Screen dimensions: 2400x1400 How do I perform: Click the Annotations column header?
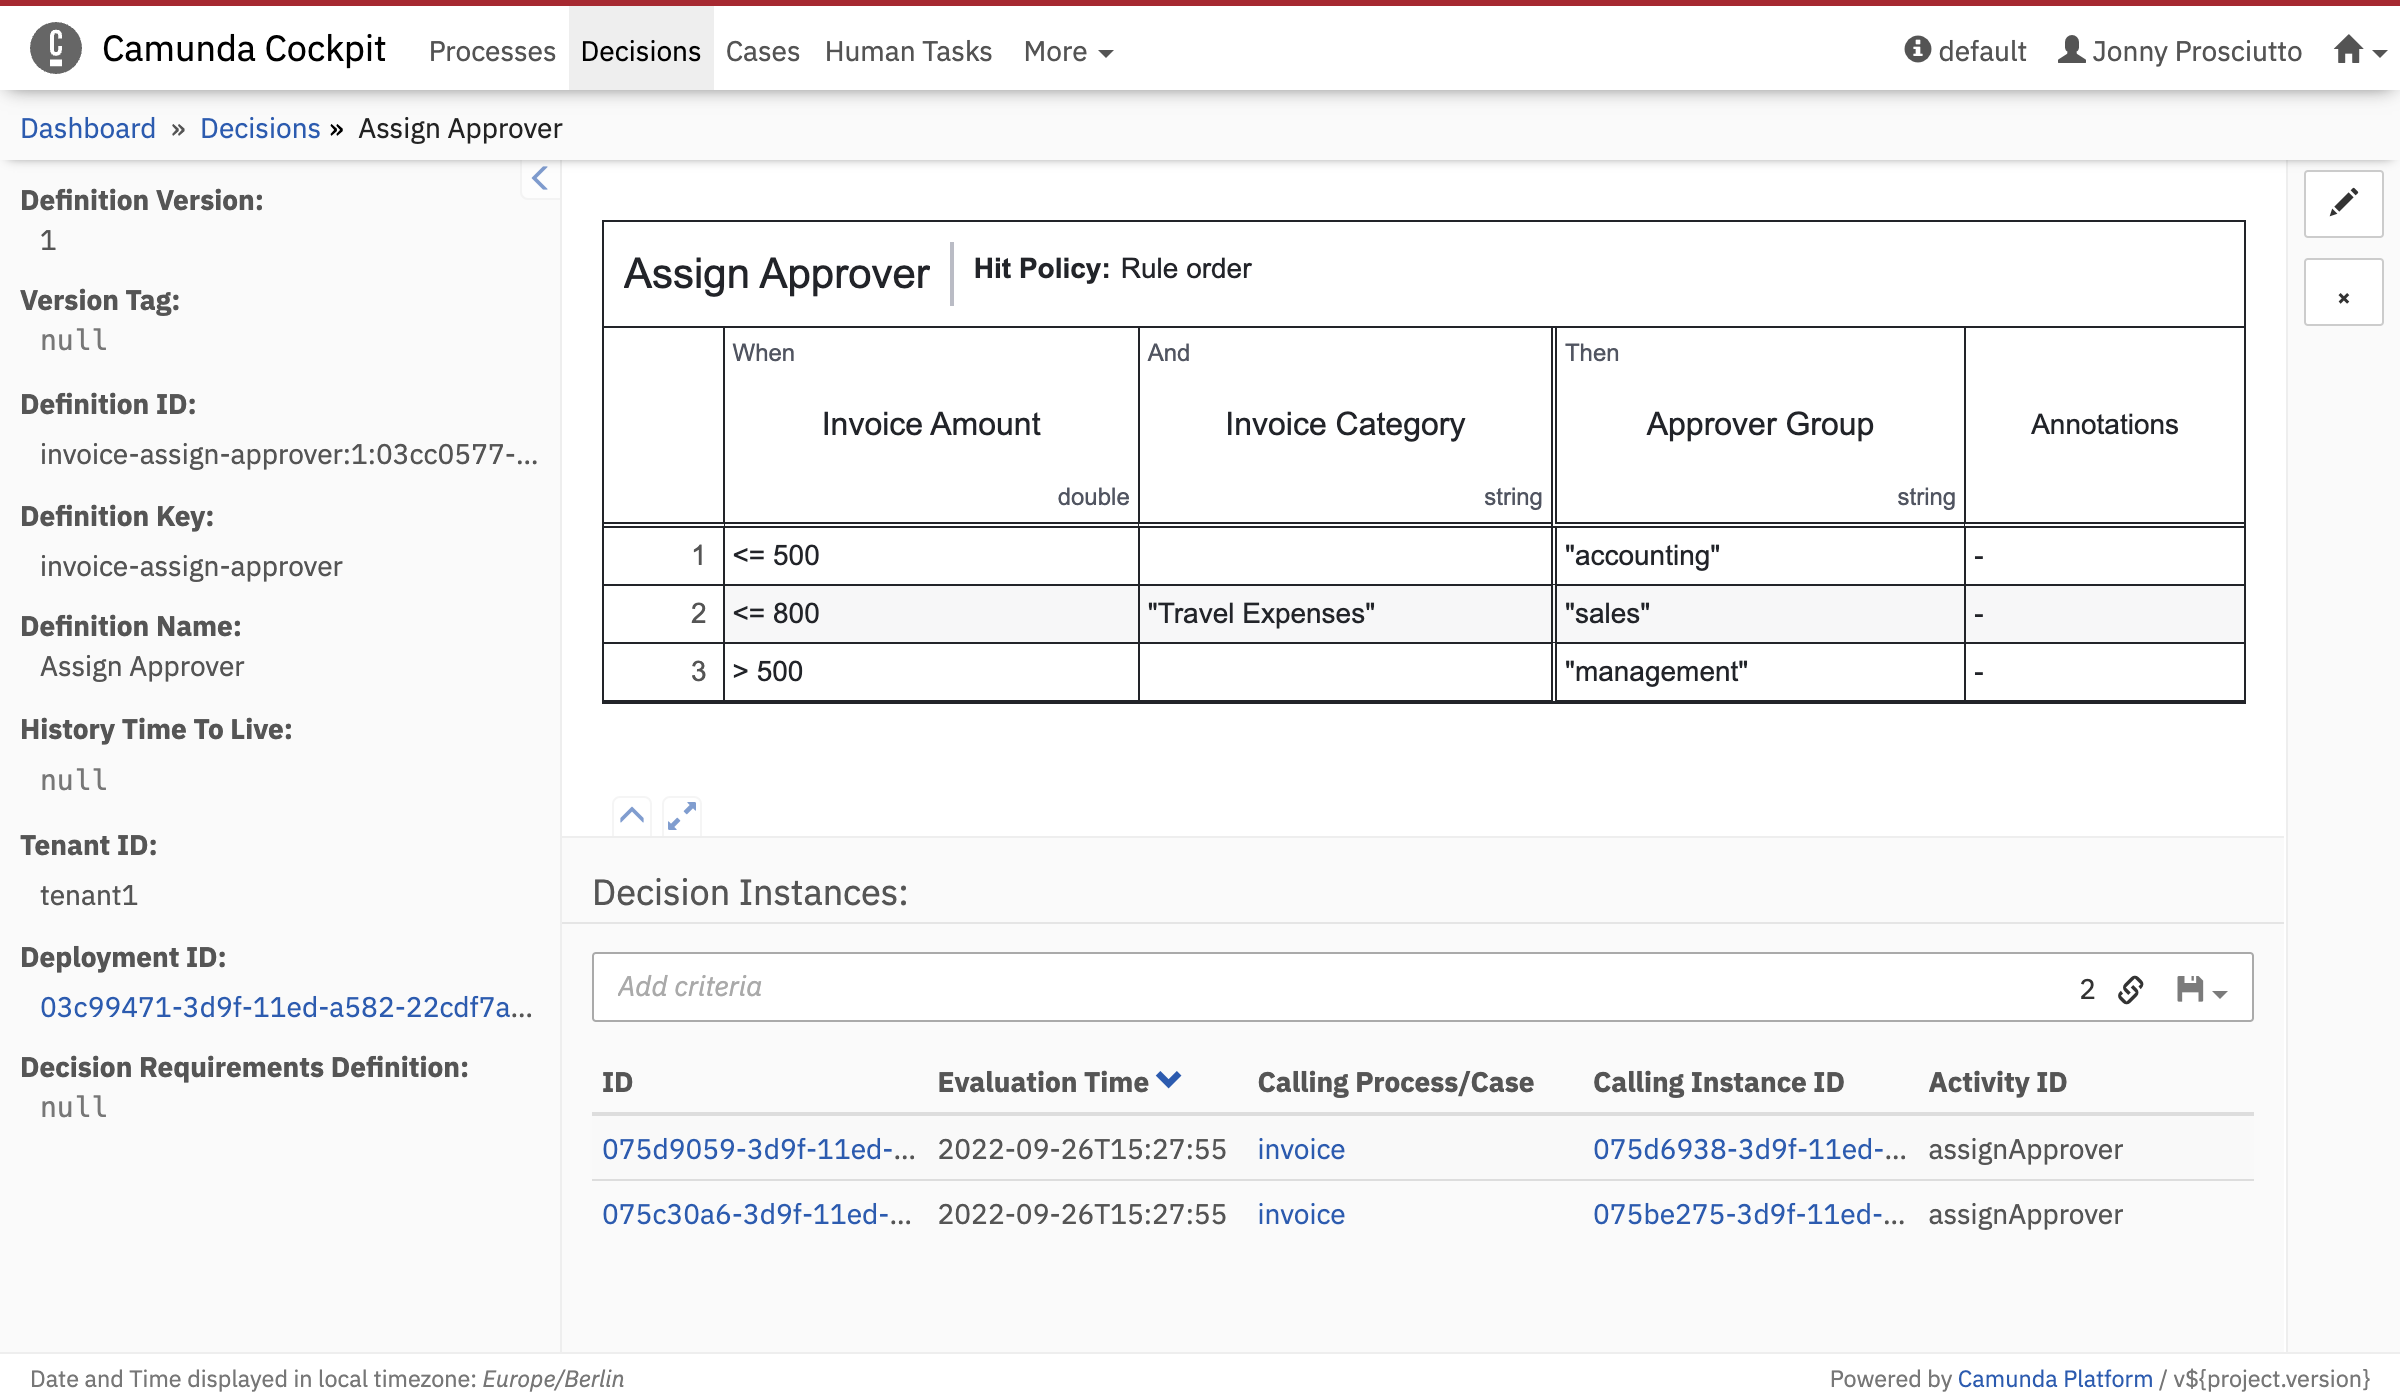coord(2104,424)
